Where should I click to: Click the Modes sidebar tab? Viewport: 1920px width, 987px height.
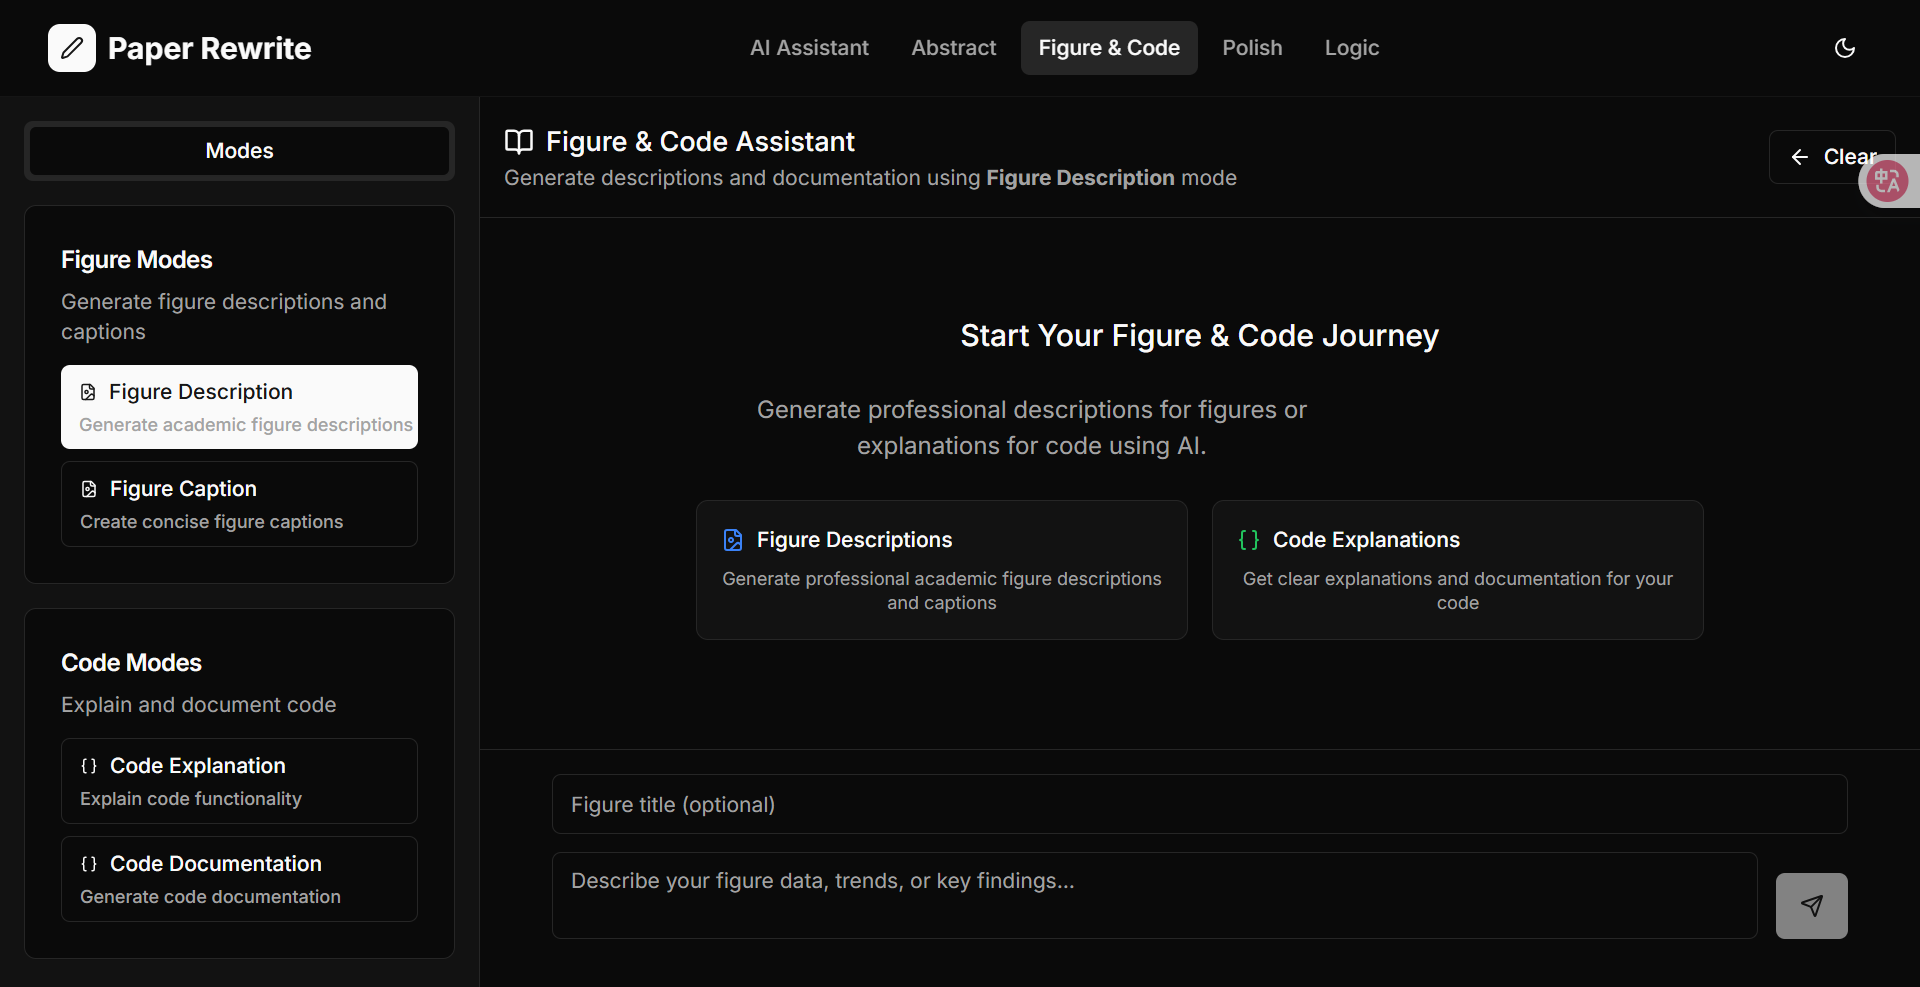coord(239,151)
